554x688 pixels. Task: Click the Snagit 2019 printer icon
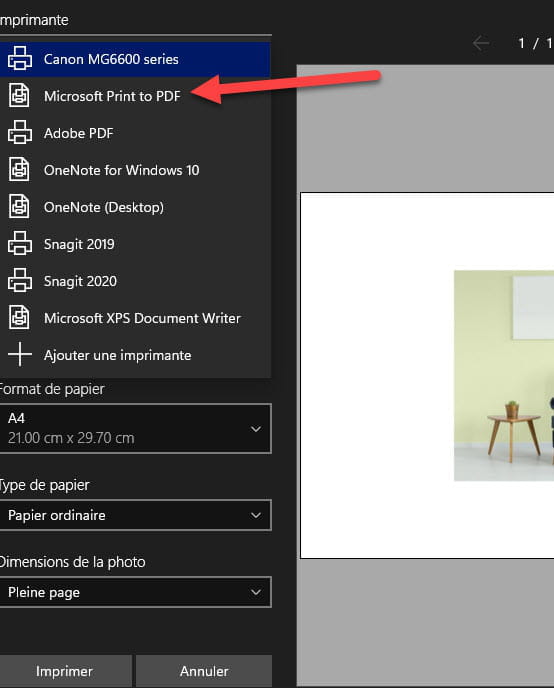pyautogui.click(x=20, y=244)
